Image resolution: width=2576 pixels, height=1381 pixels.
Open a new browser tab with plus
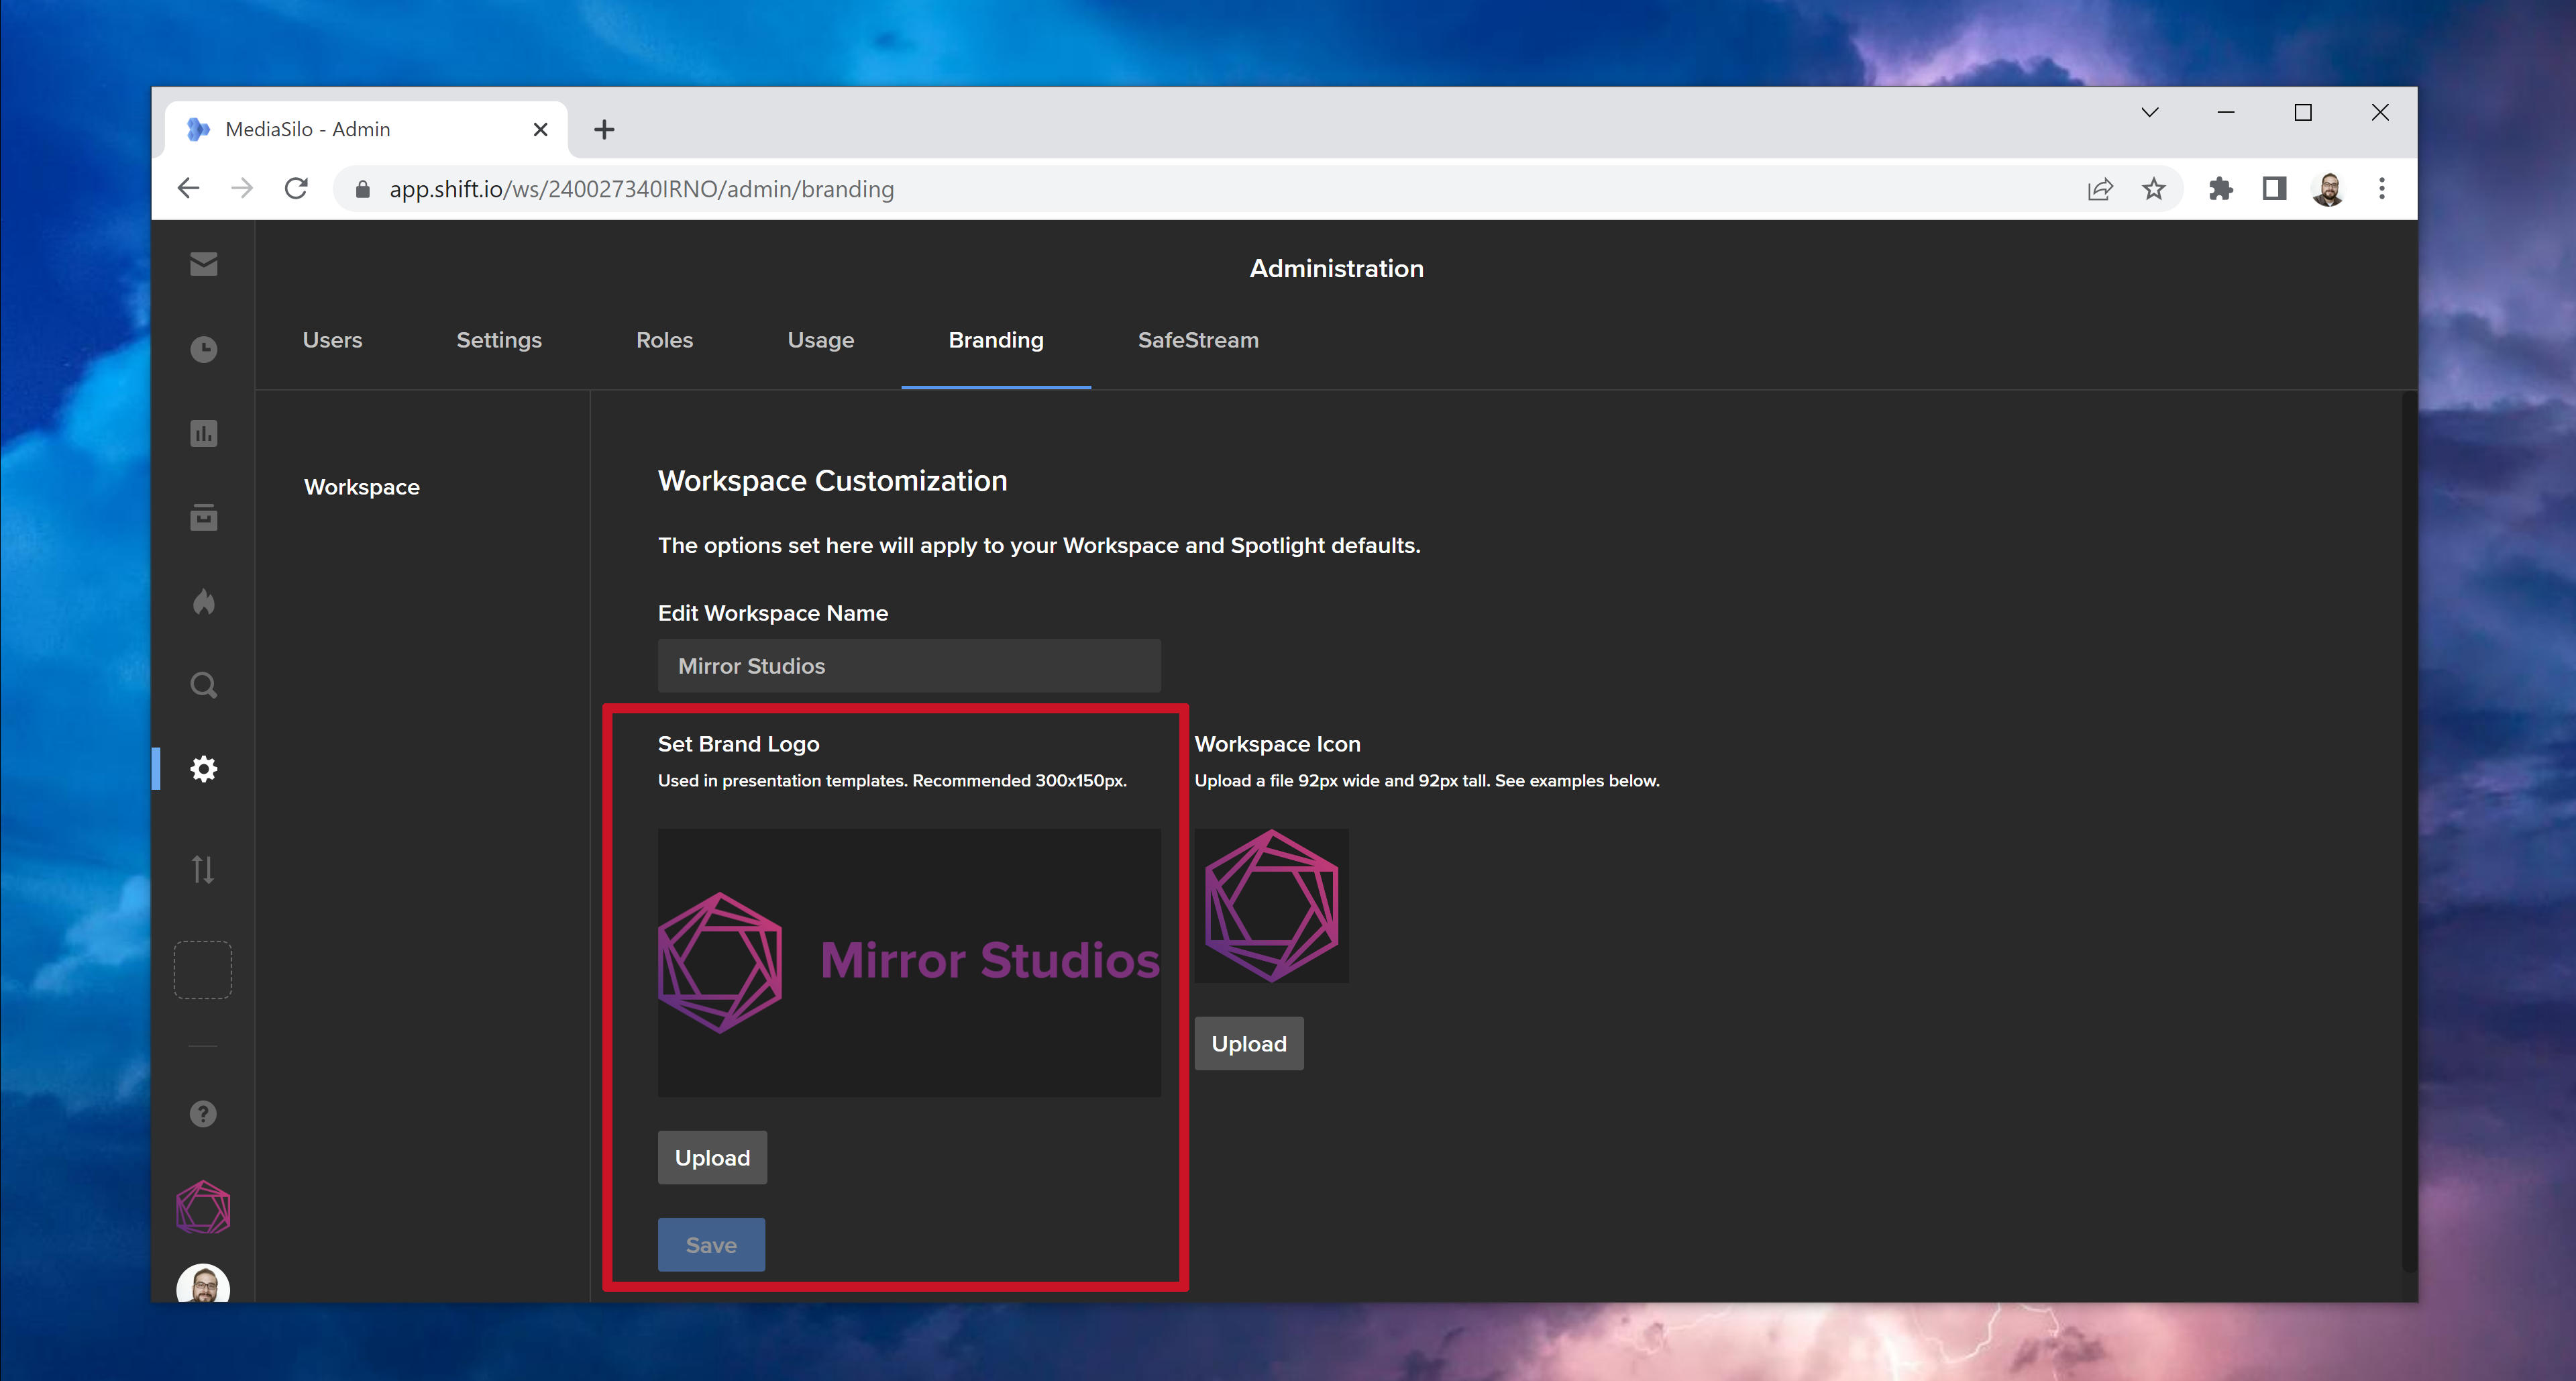pyautogui.click(x=604, y=129)
